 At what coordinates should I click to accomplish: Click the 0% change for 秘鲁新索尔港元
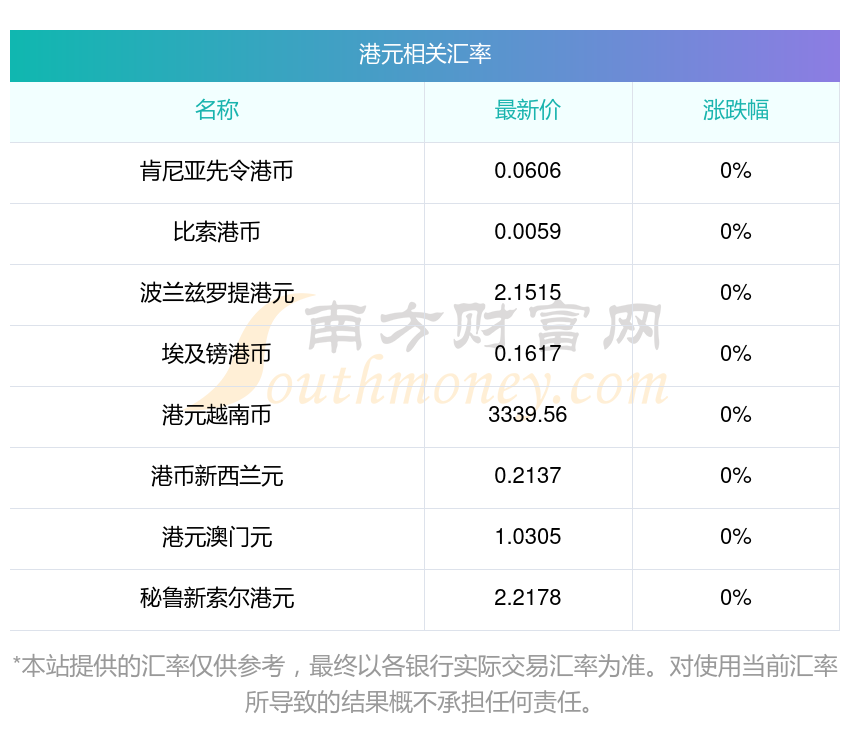click(x=736, y=598)
